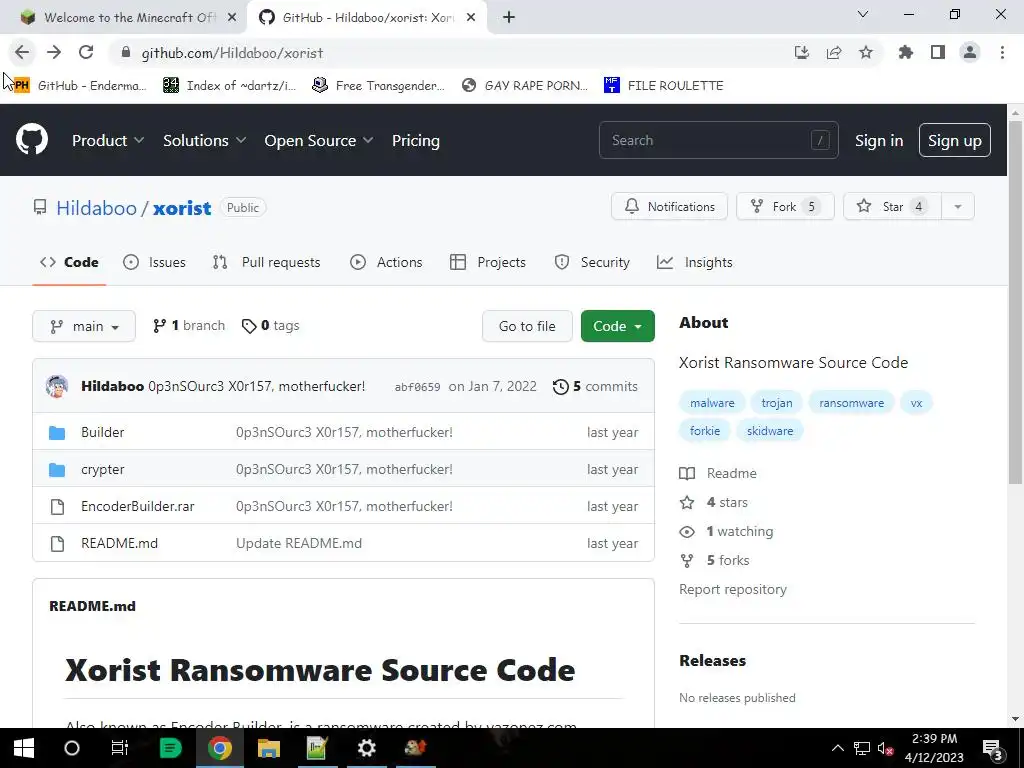Click the Builder folder icon
The image size is (1024, 768).
point(57,432)
